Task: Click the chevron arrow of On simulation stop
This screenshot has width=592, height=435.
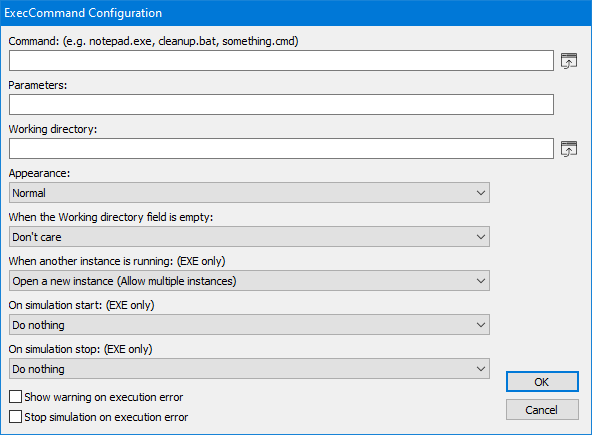Action: point(481,369)
